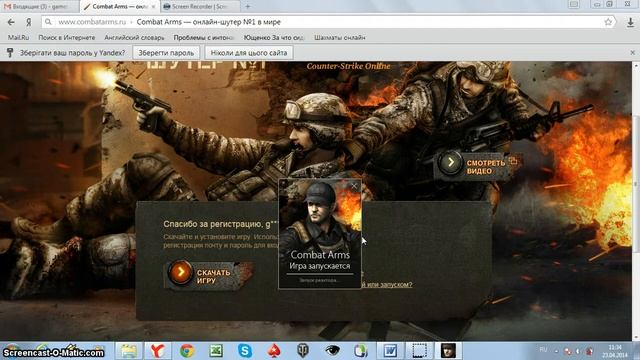Open a new browser tab
Viewport: 640px width, 360px height.
(248, 7)
